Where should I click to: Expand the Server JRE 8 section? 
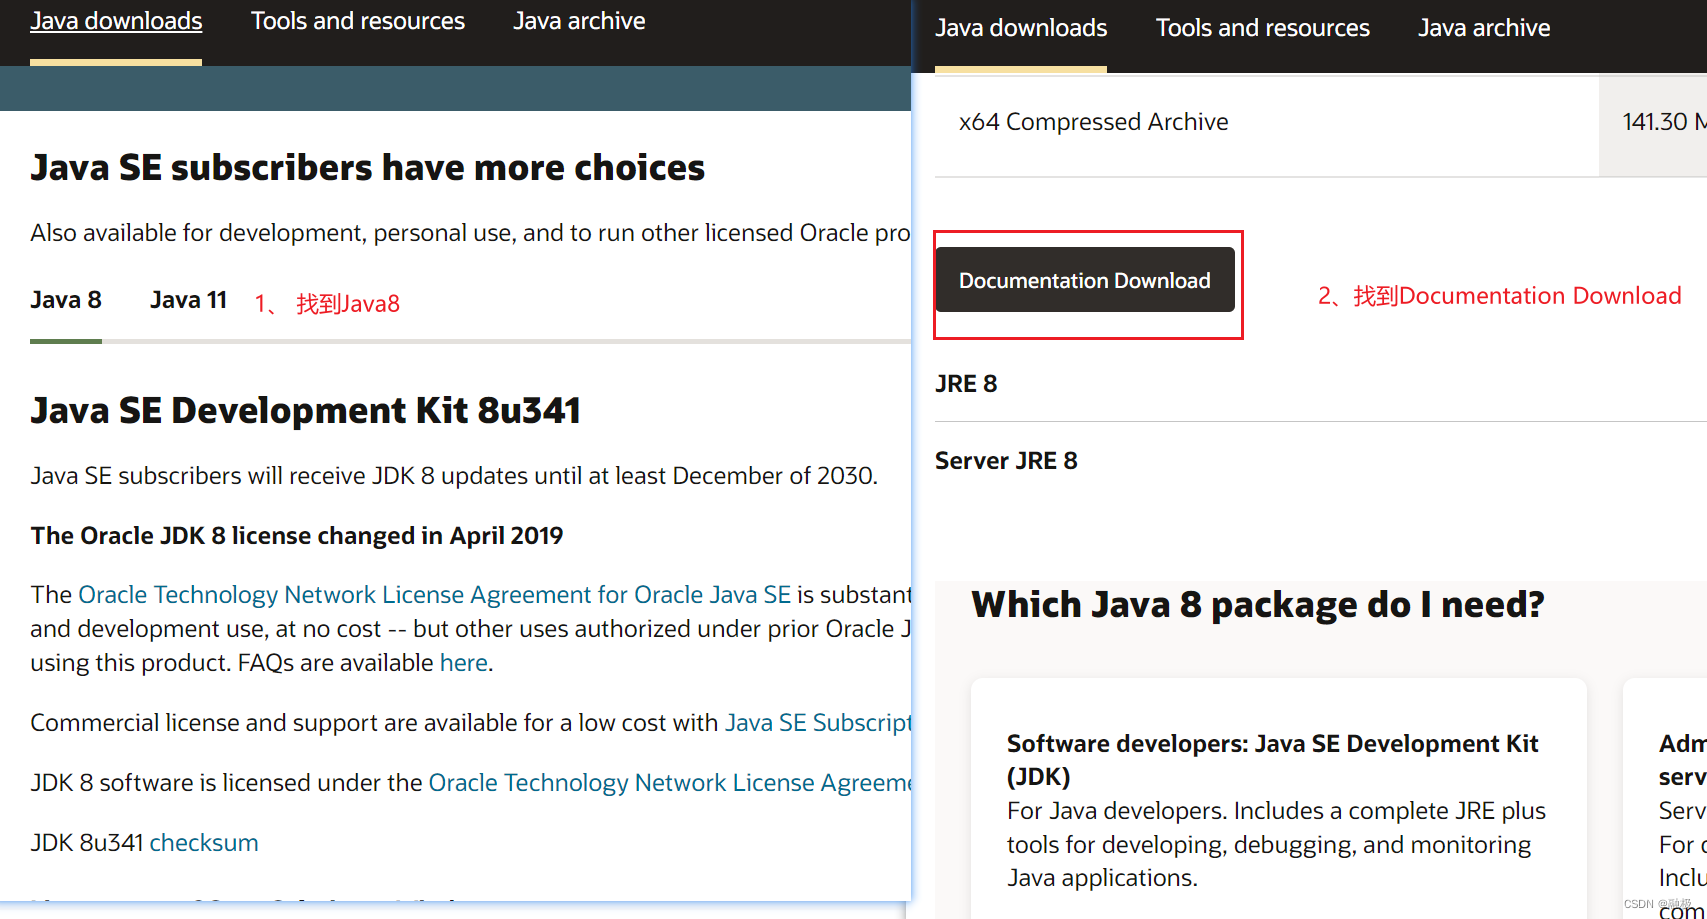[1006, 461]
